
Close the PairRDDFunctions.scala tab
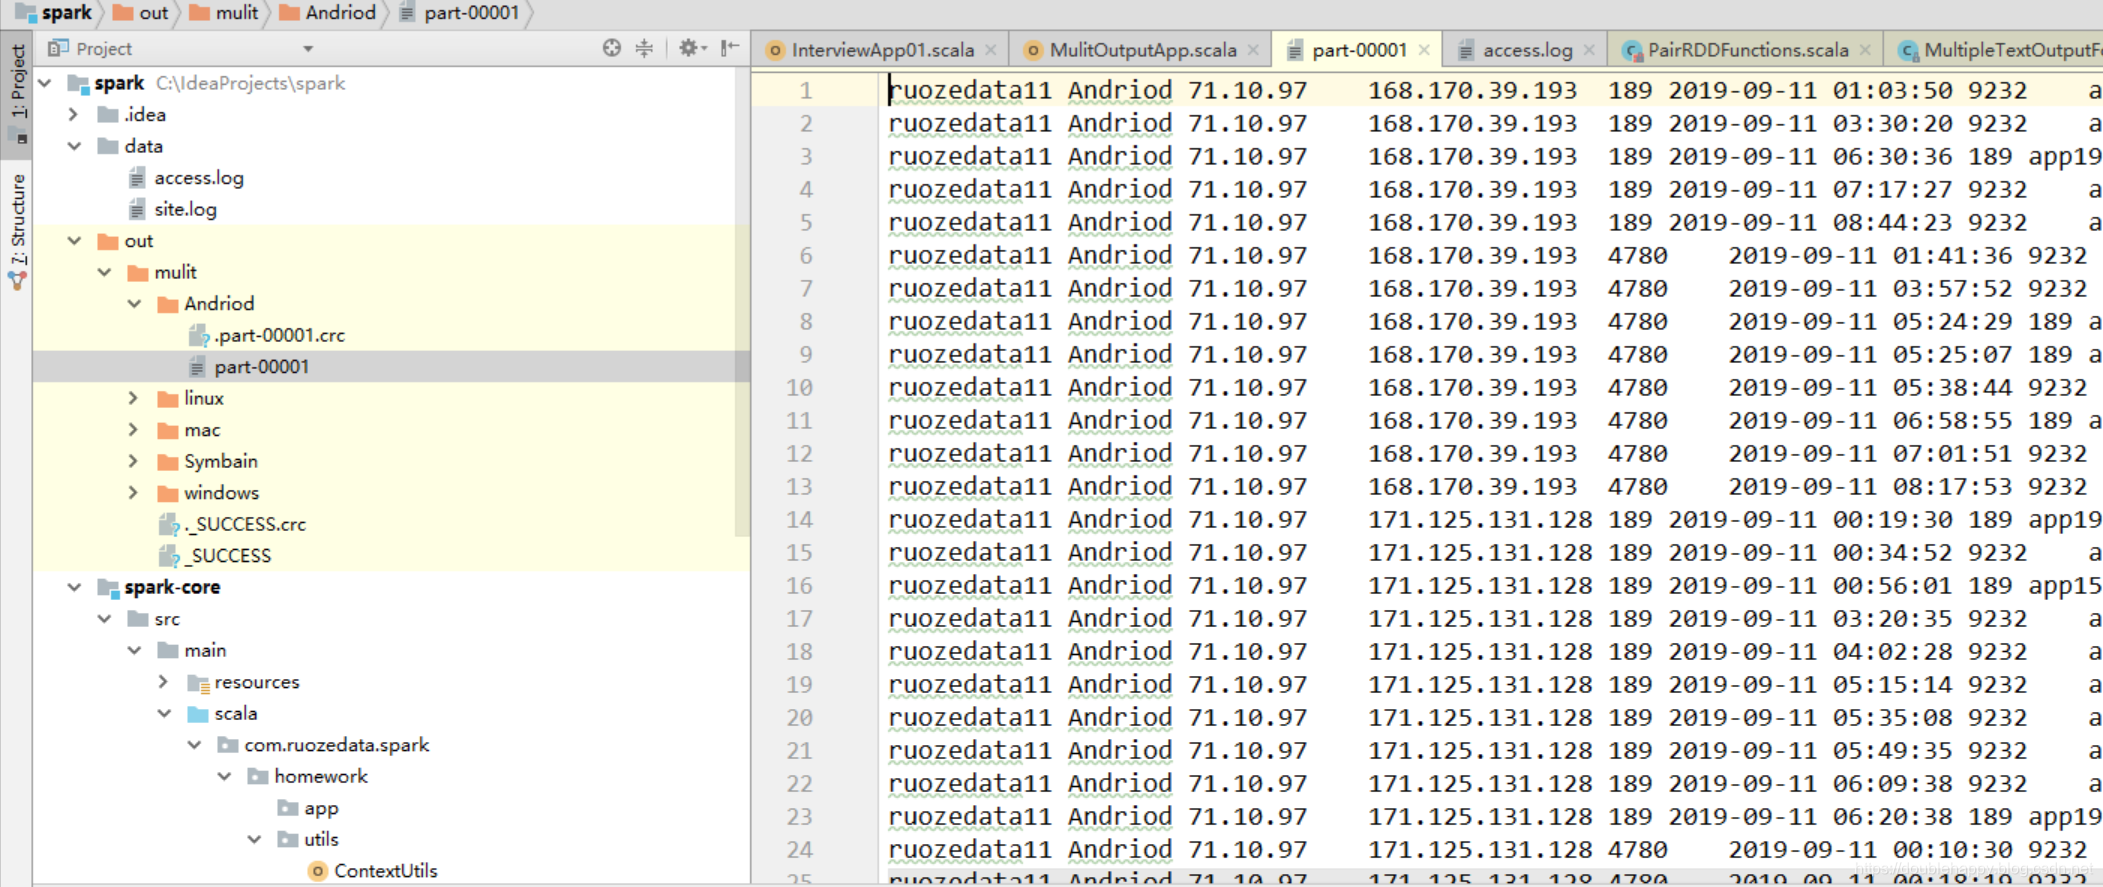pos(1865,50)
